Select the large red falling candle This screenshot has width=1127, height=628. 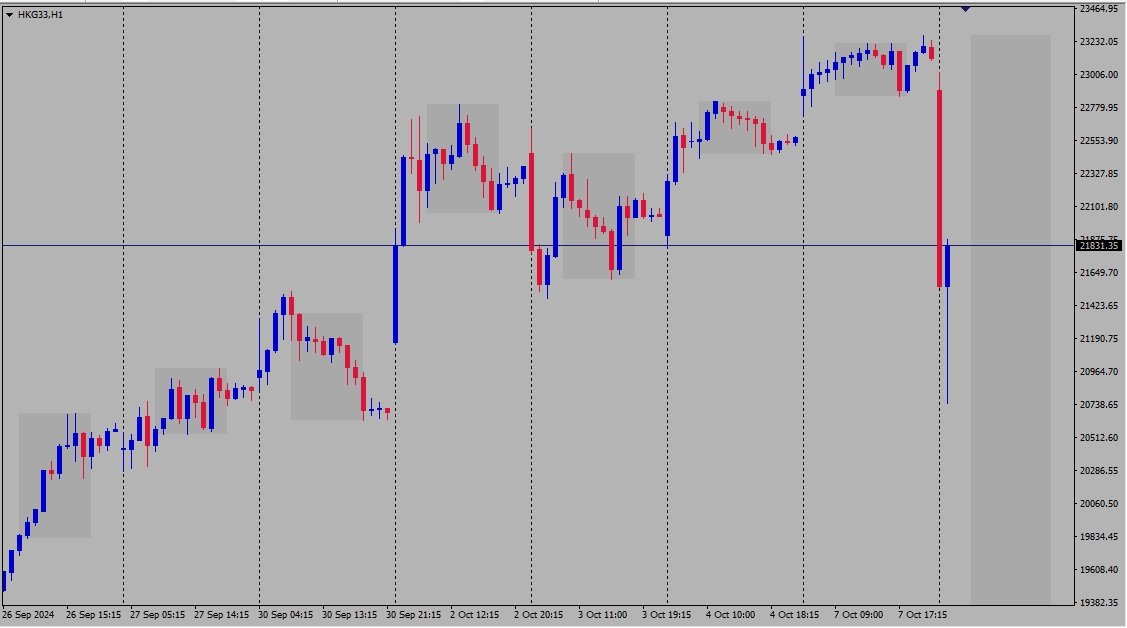click(x=940, y=188)
